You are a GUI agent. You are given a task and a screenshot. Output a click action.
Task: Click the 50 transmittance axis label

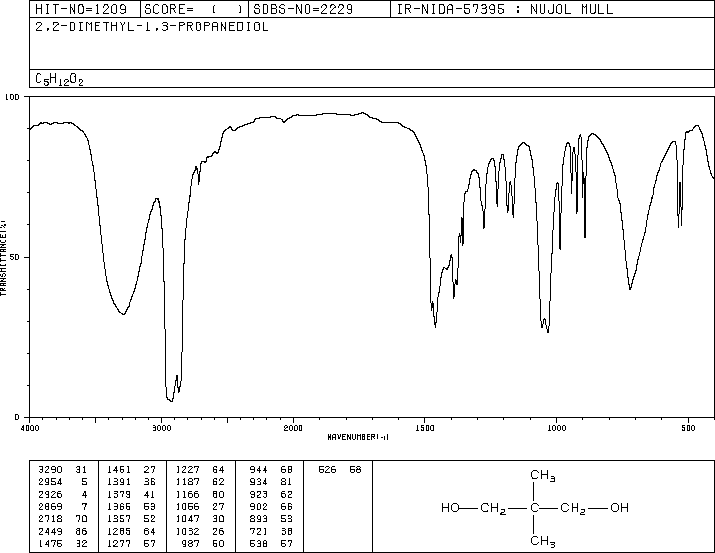(15, 257)
